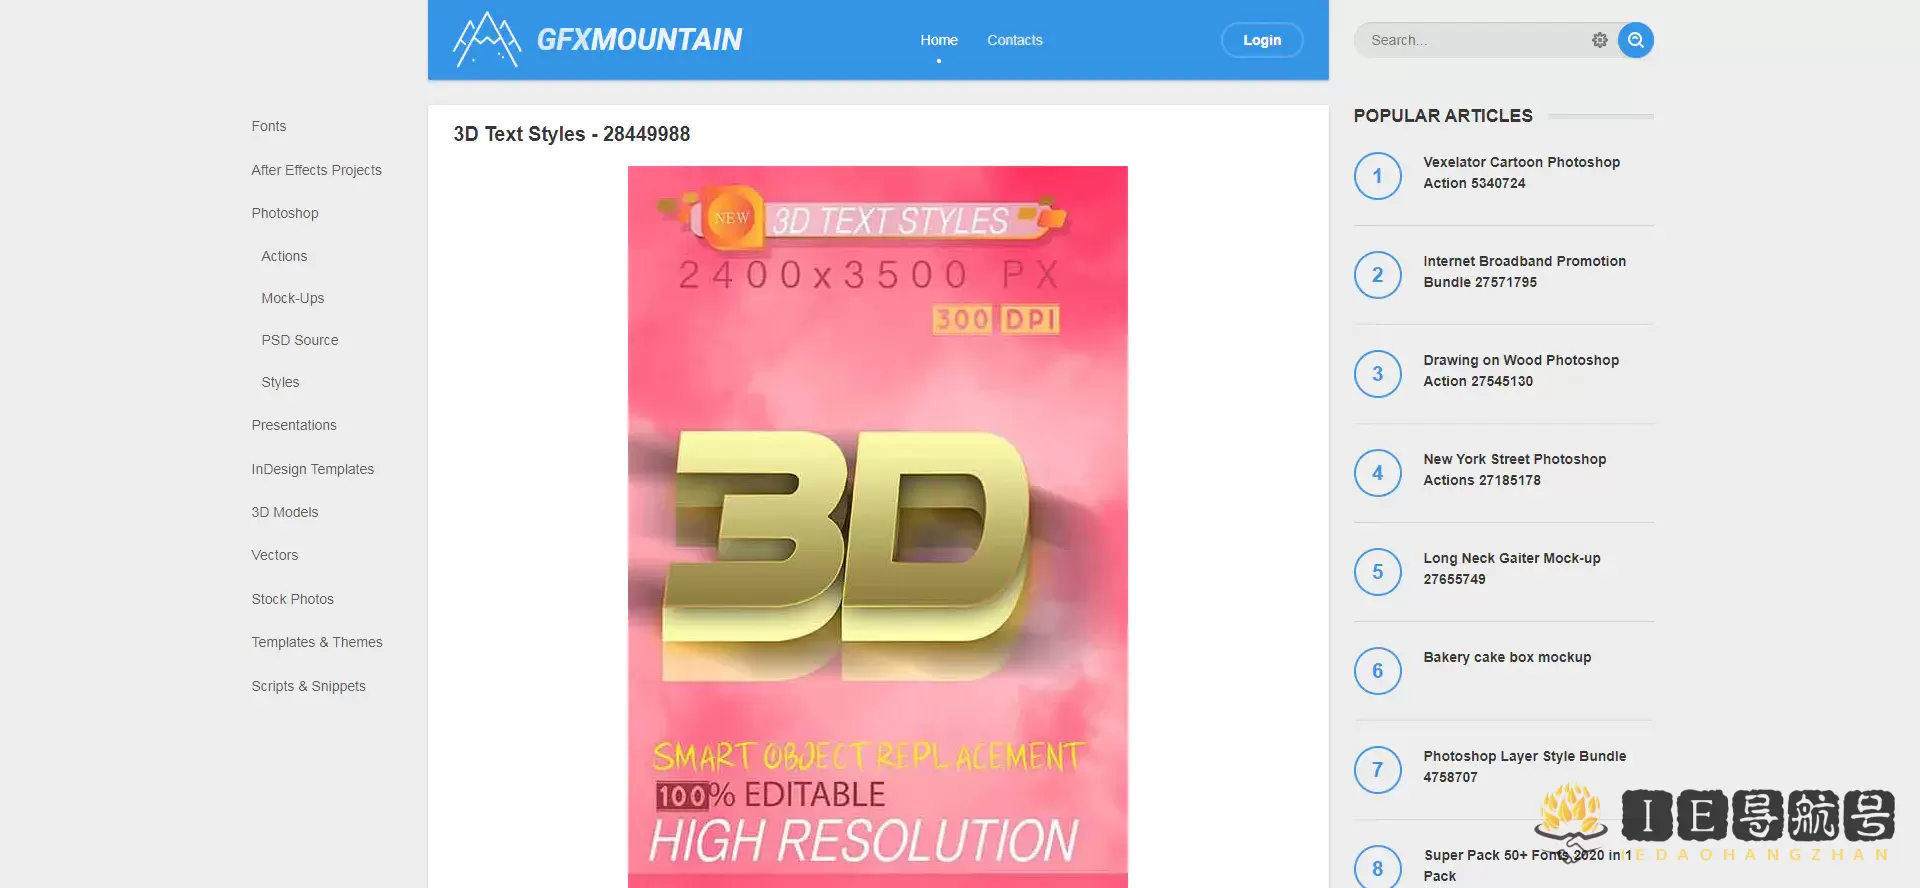Screen dimensions: 1920x888
Task: Open Super Pack 50+ Fonts article
Action: pos(1528,865)
